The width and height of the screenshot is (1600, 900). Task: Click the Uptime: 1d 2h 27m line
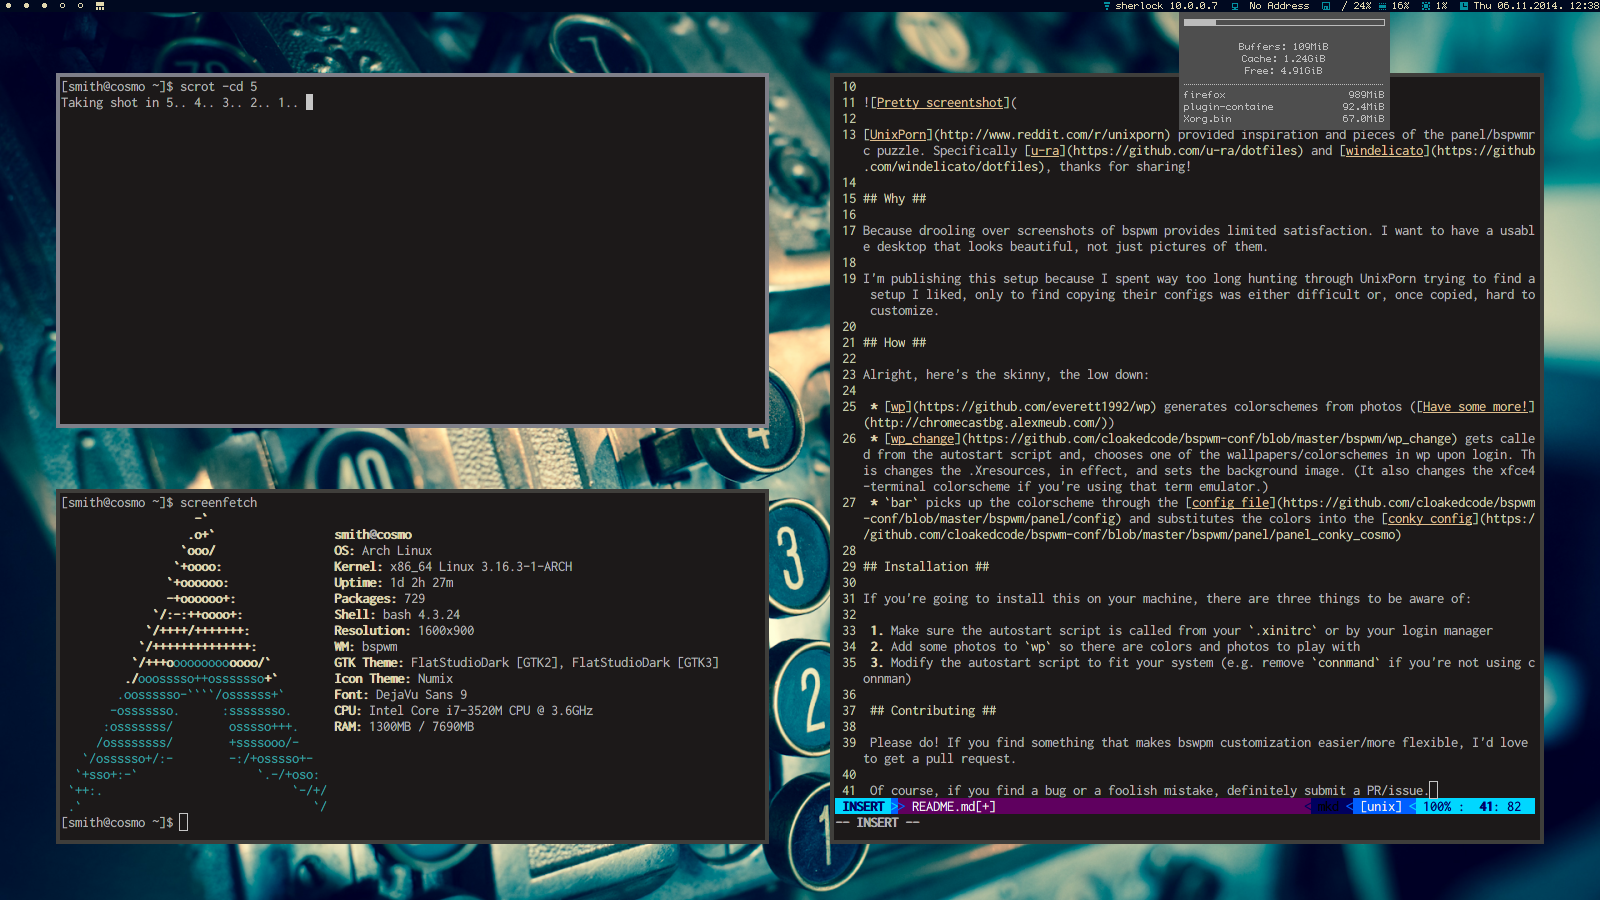coord(394,583)
